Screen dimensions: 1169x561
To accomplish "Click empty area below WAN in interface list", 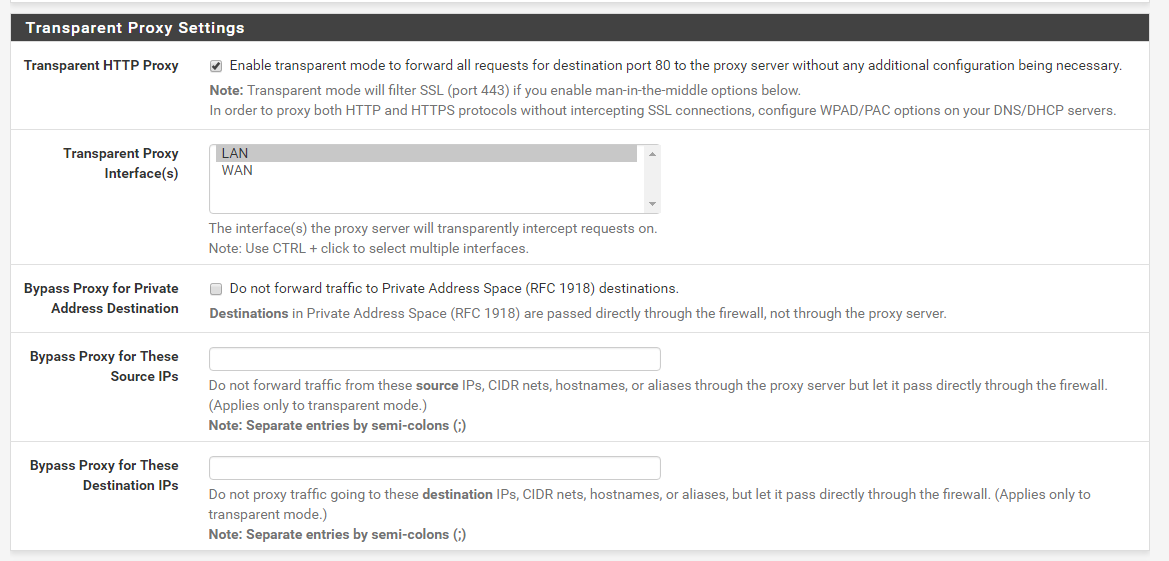I will (x=426, y=195).
